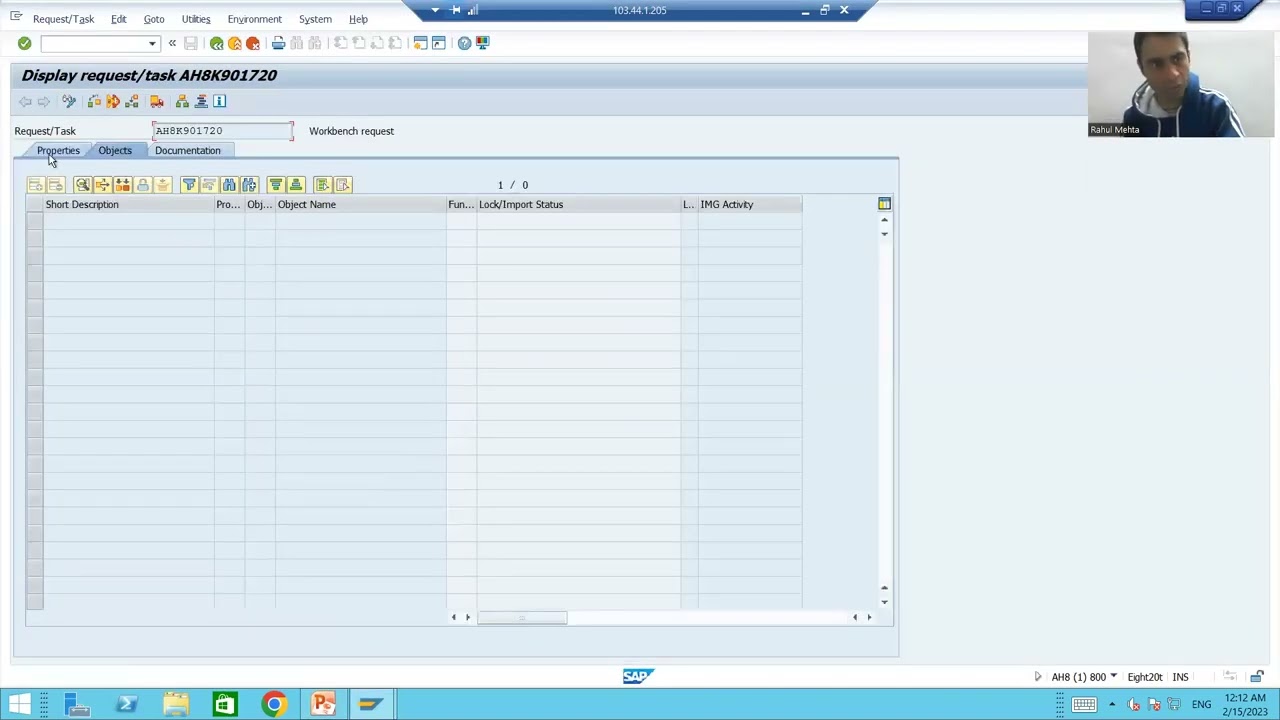Open PowerPoint from the taskbar
1280x720 pixels.
[322, 704]
